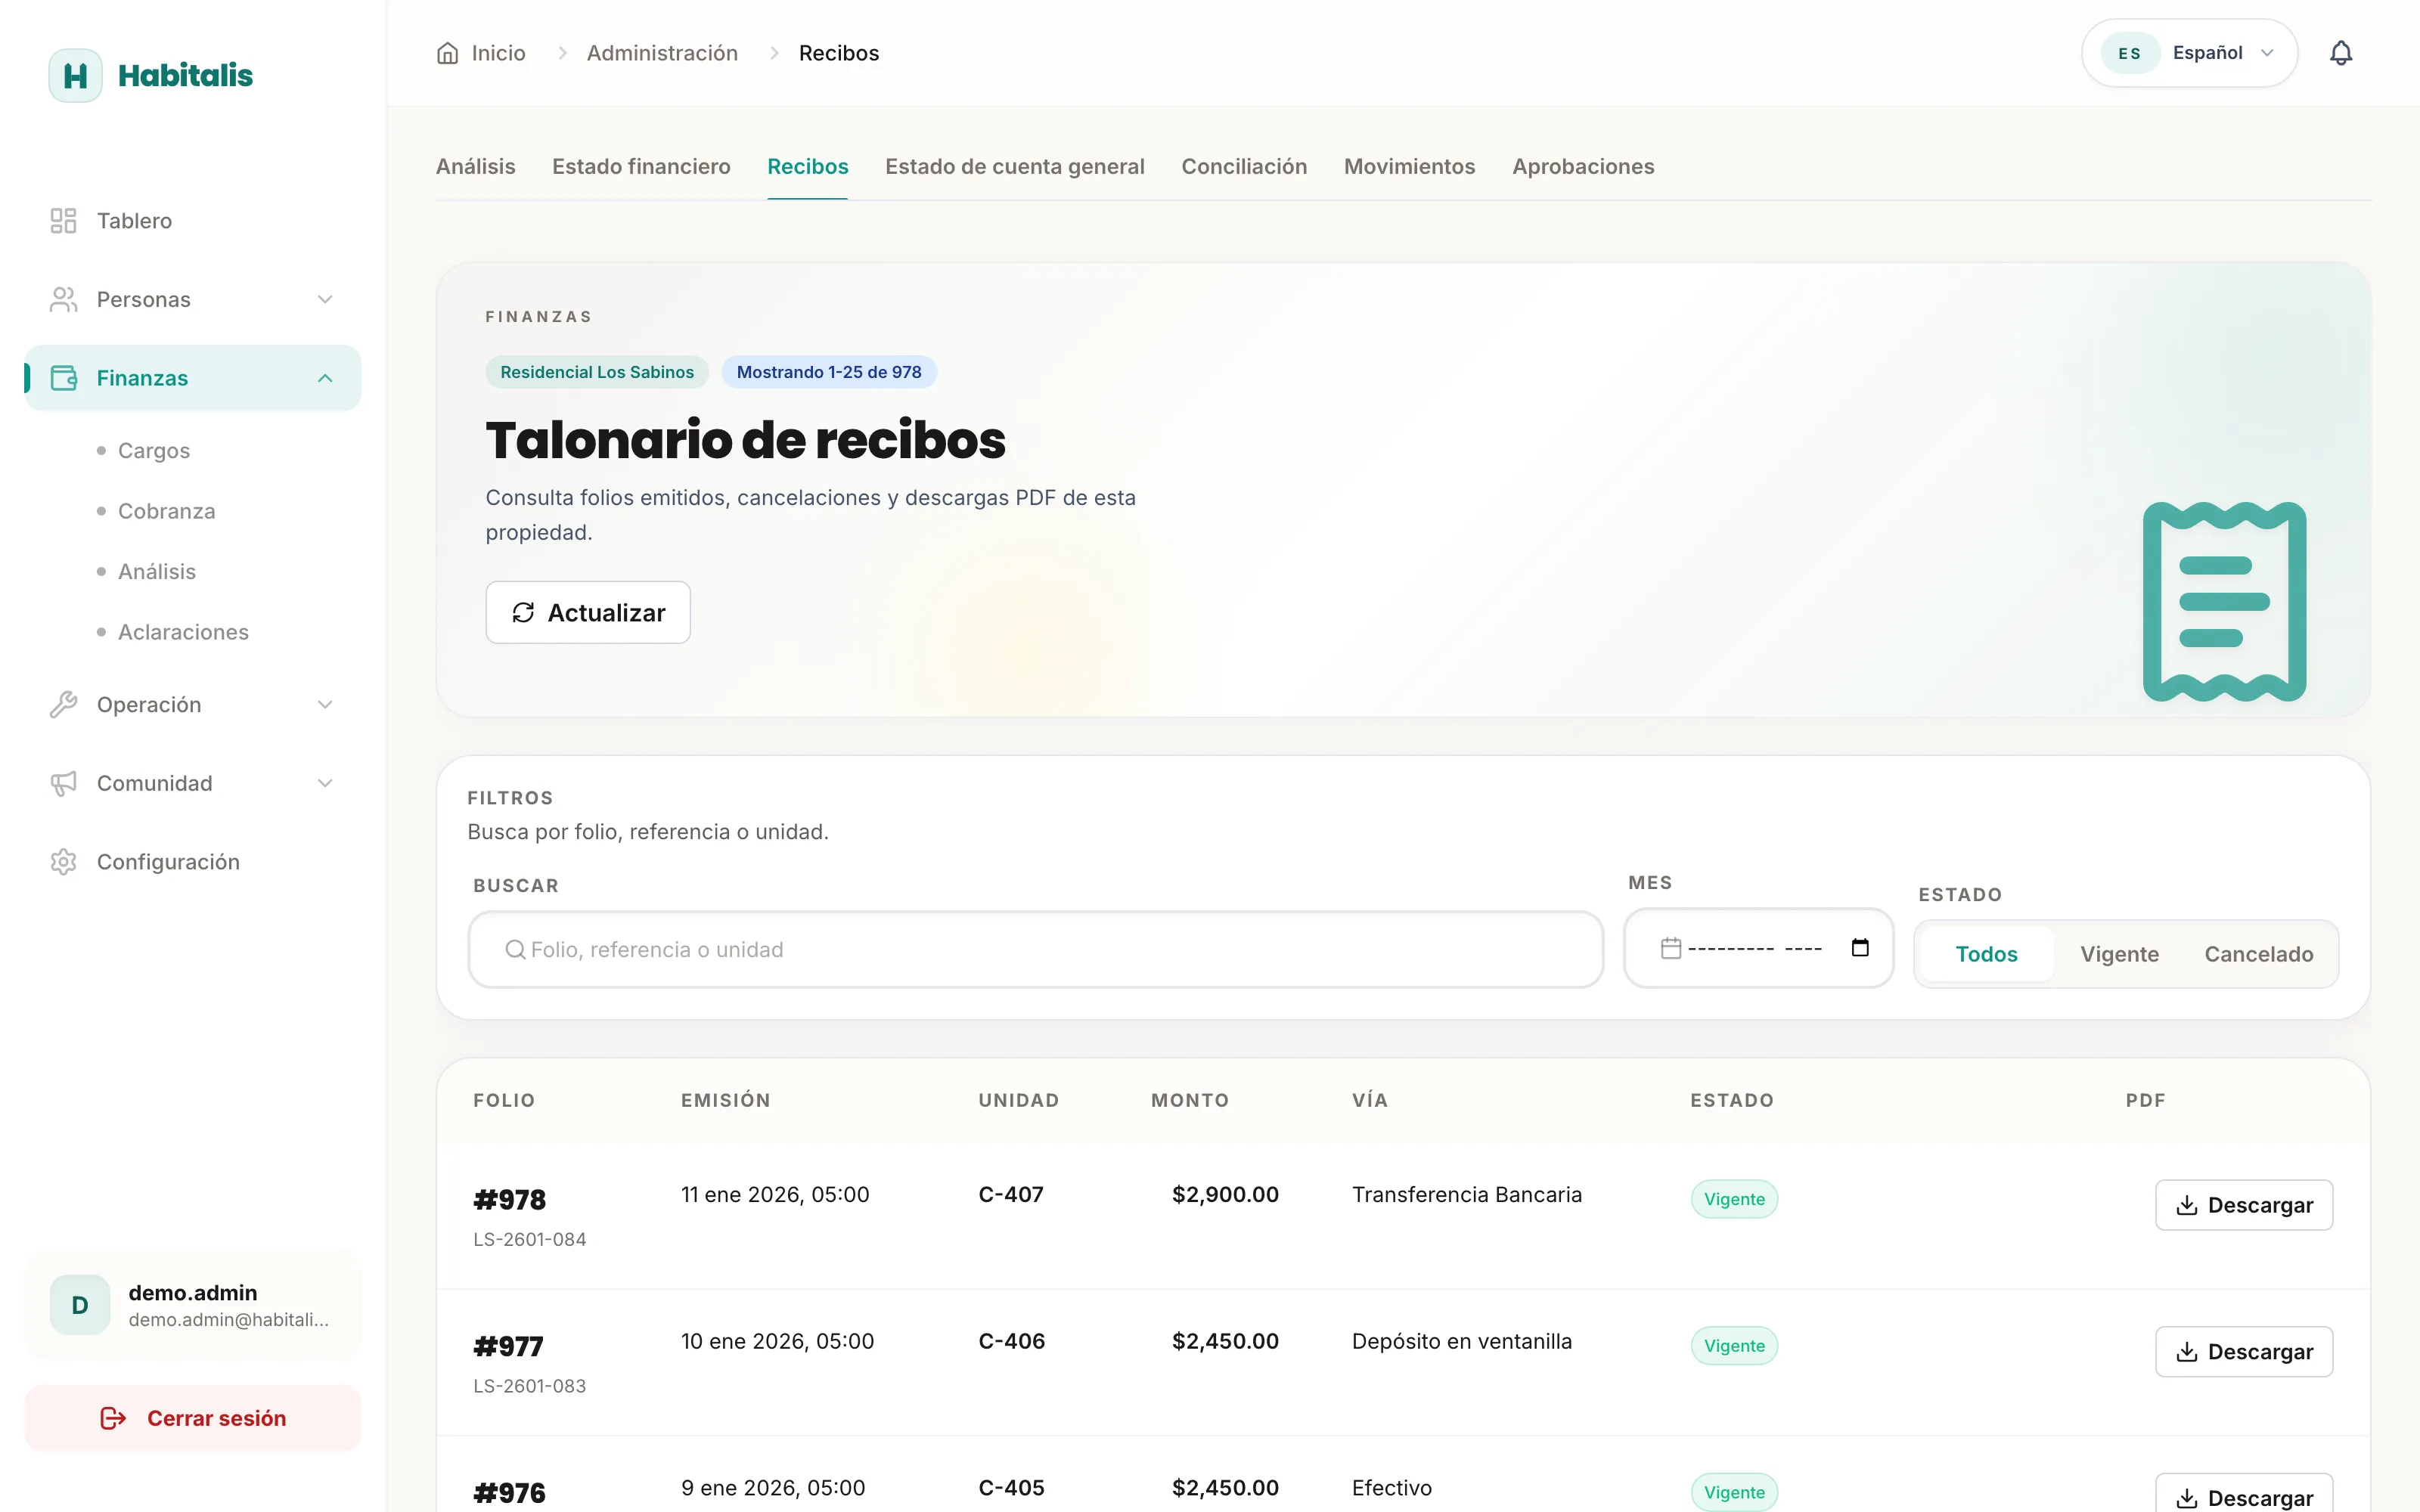Viewport: 2420px width, 1512px height.
Task: Click the demo.admin user card
Action: pyautogui.click(x=193, y=1305)
